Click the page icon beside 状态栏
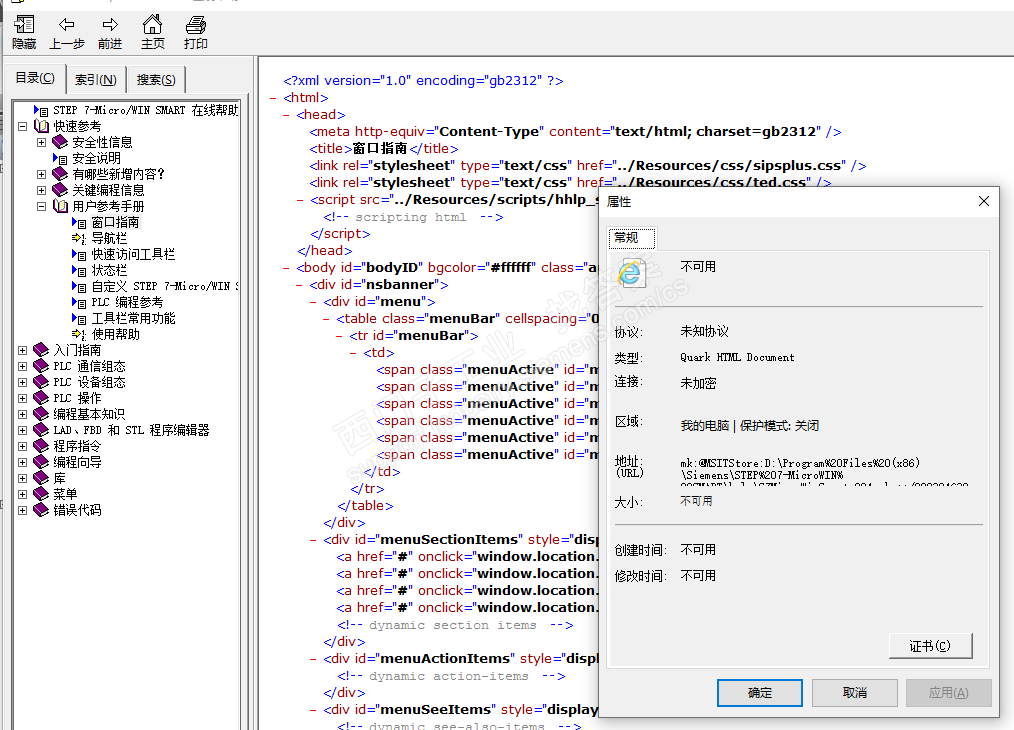This screenshot has height=730, width=1014. tap(79, 271)
